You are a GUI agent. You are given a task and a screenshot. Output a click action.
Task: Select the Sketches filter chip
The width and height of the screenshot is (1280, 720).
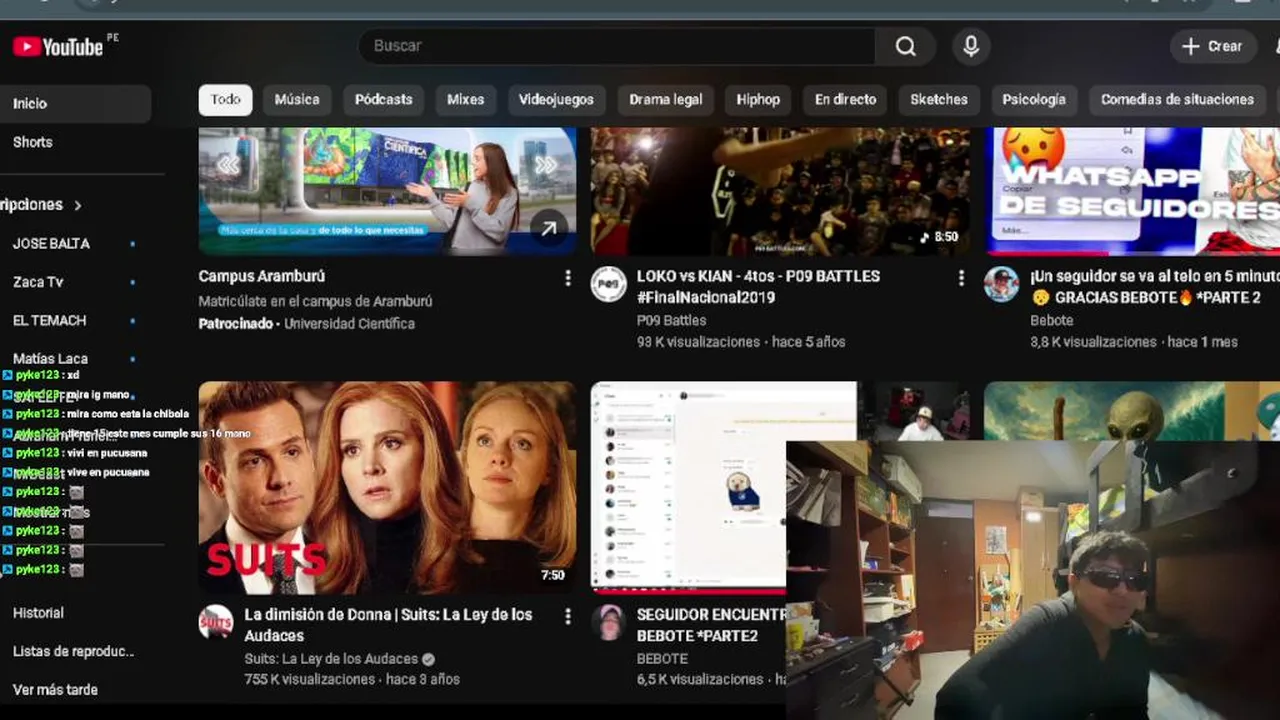click(x=938, y=99)
